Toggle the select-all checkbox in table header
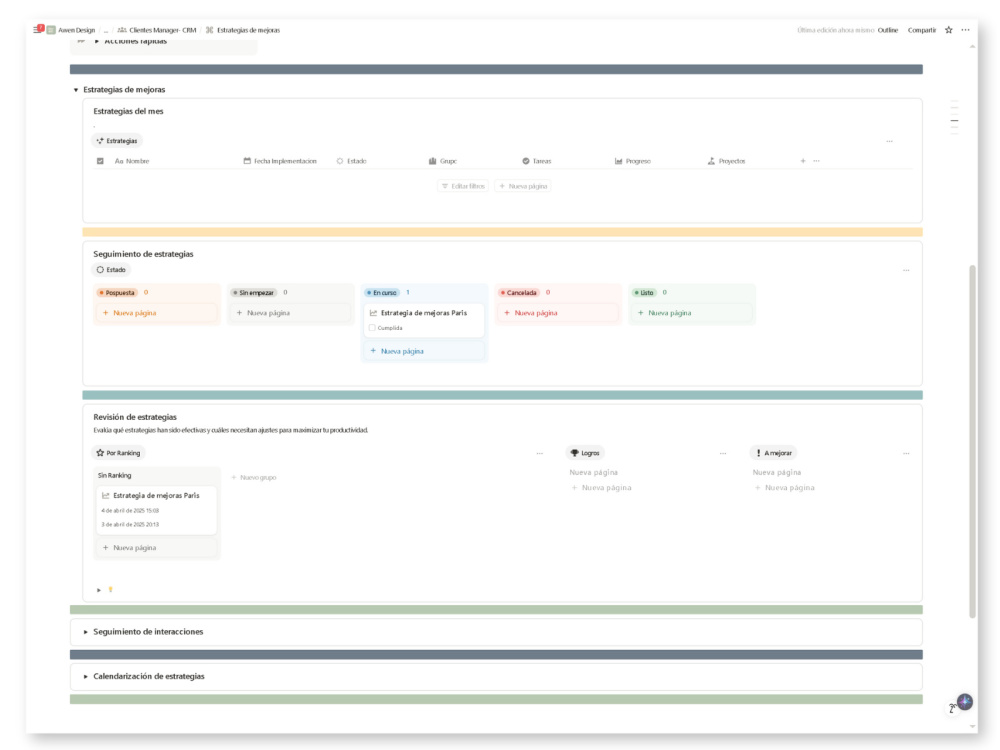 (x=100, y=161)
